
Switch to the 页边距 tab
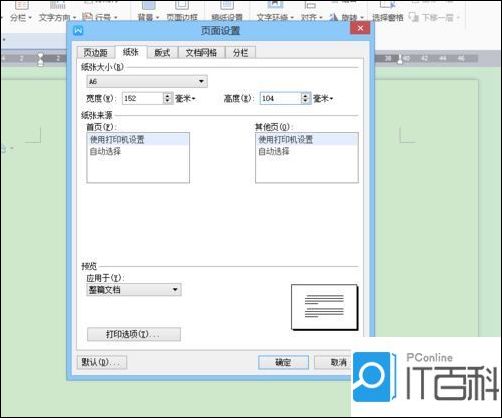(96, 52)
